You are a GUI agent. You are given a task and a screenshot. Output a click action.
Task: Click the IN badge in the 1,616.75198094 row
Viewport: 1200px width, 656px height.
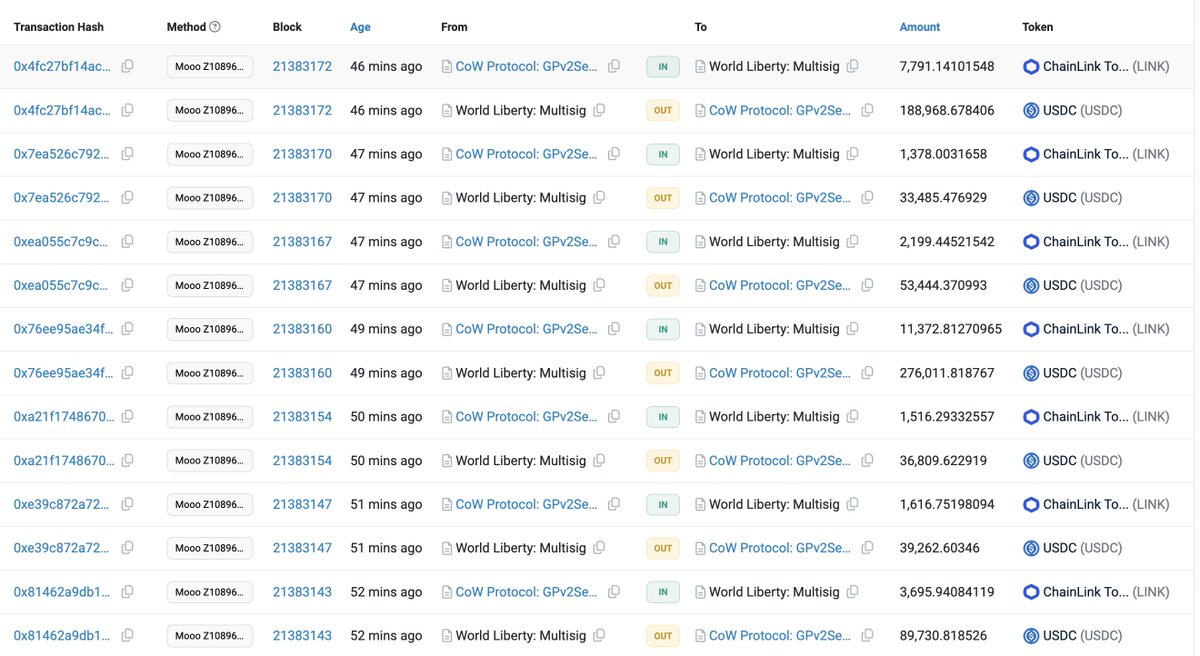663,505
